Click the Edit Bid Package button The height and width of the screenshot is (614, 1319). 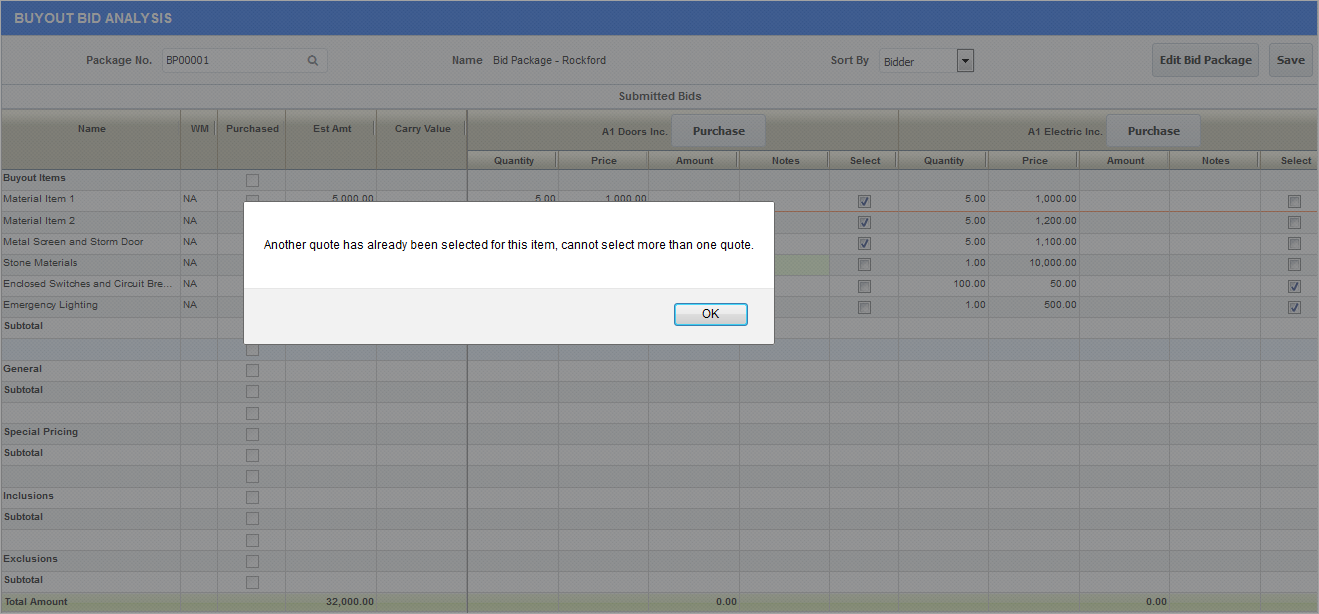1205,60
